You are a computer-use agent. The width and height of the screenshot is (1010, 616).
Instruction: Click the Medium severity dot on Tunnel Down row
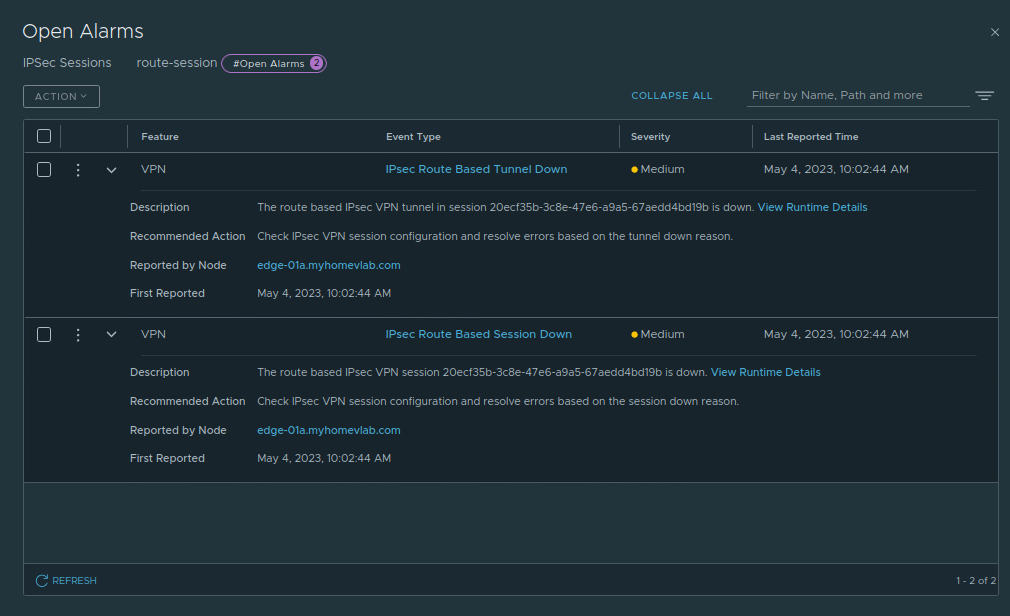[x=634, y=170]
